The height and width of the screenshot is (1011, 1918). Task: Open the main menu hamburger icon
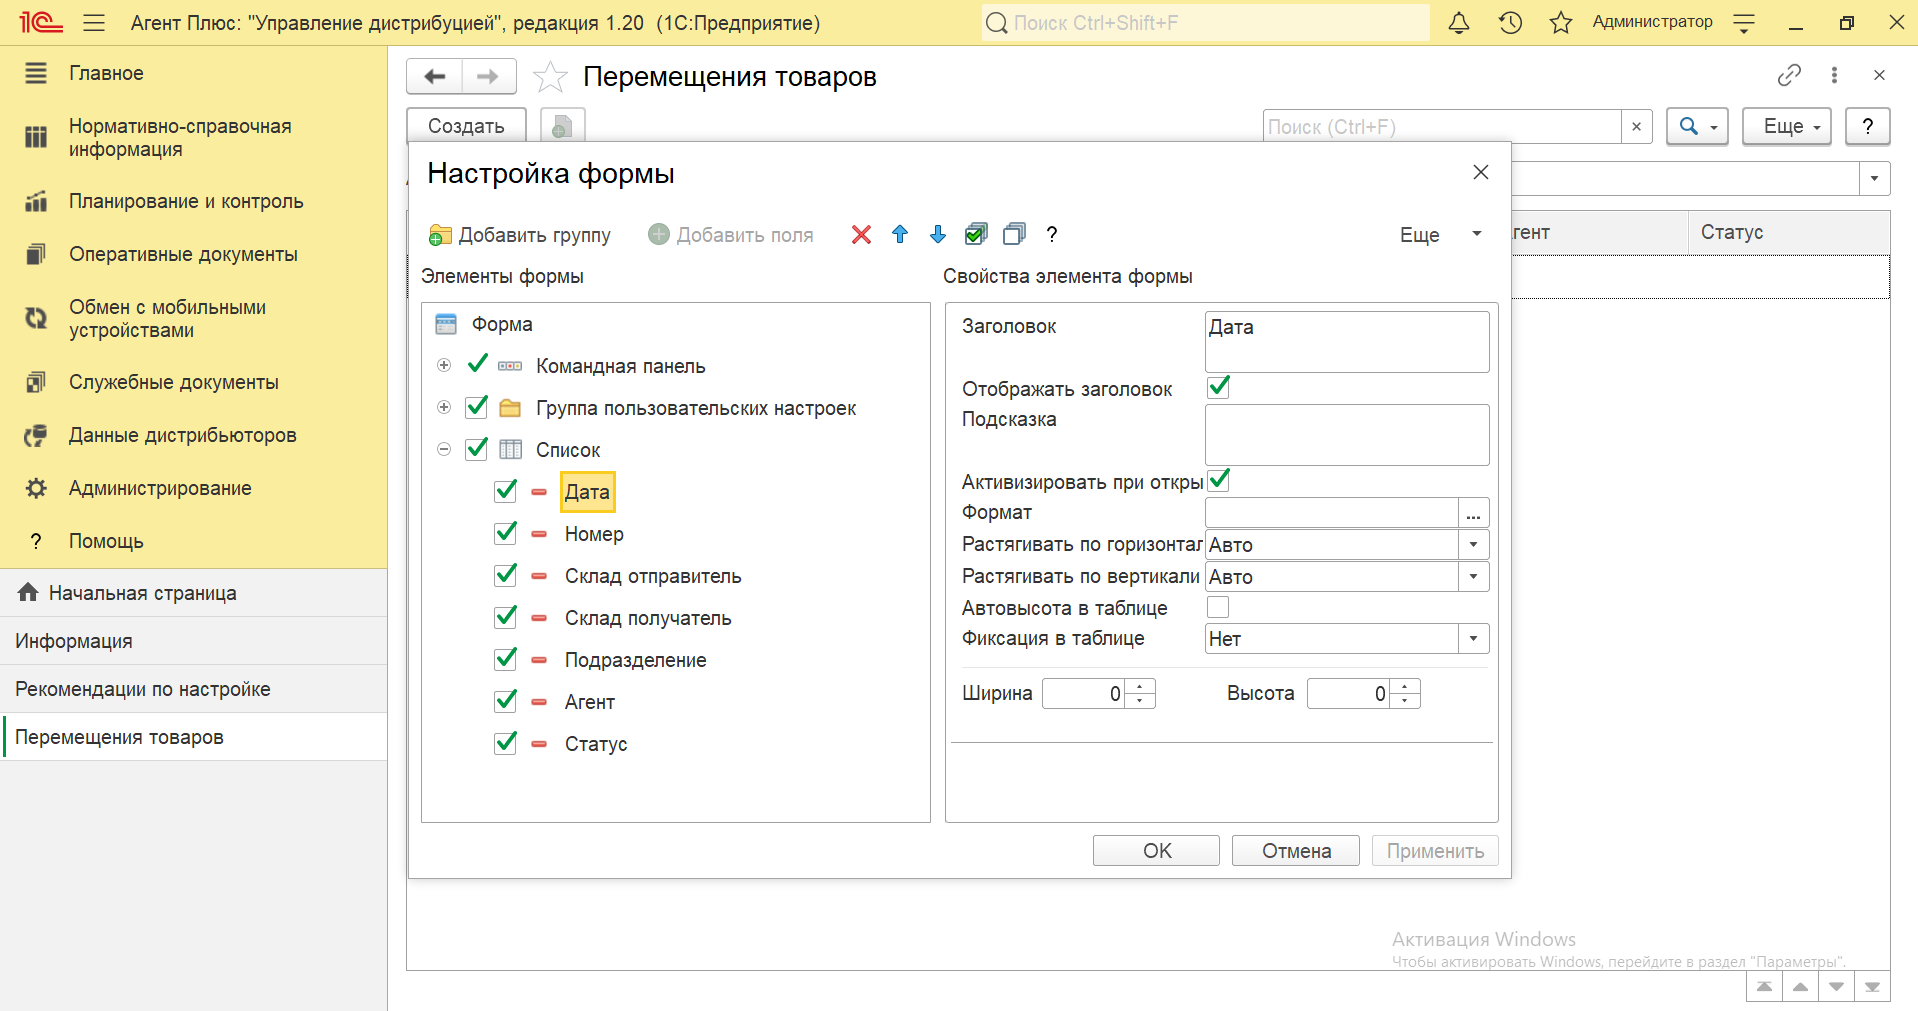click(x=94, y=23)
